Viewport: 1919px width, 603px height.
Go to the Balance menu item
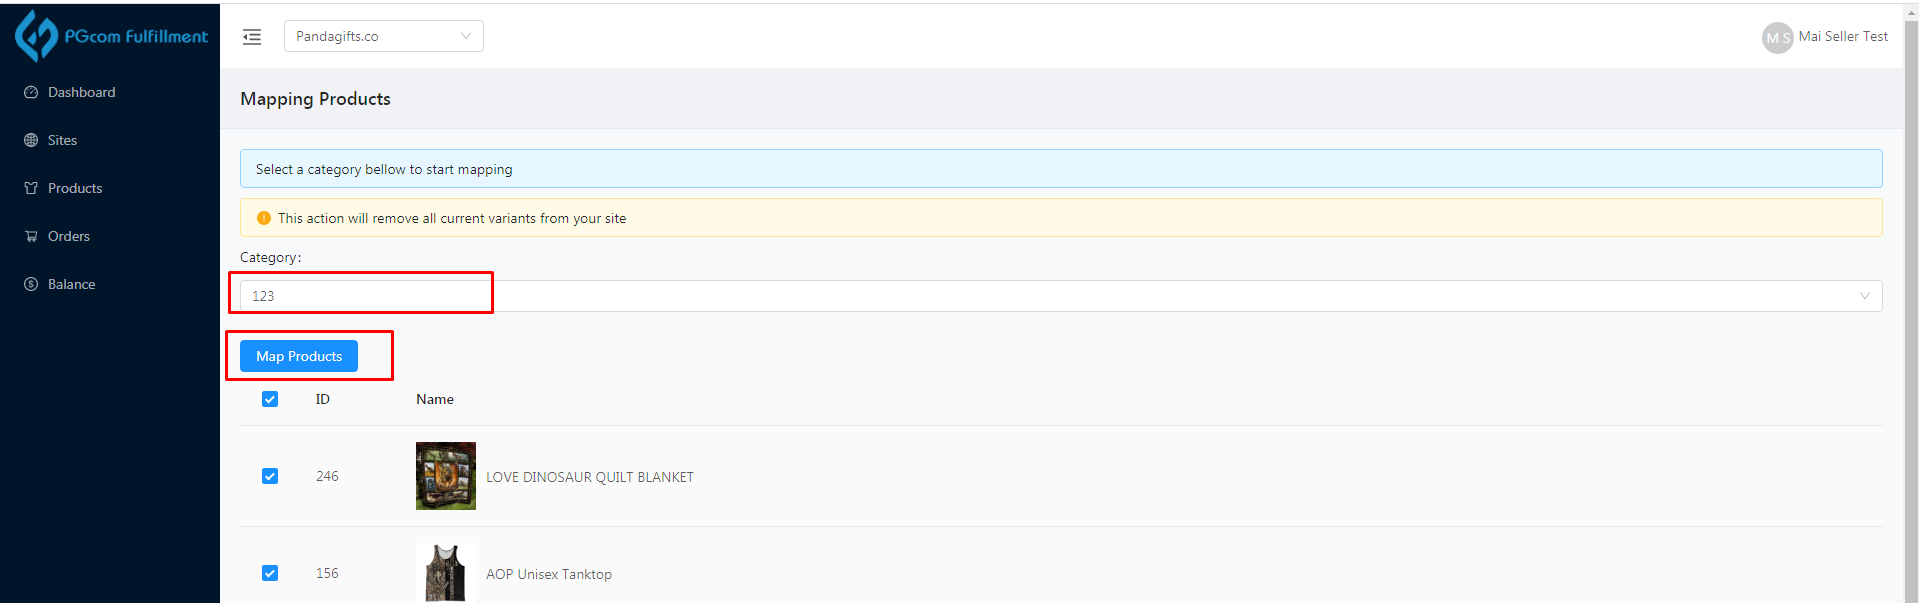click(72, 284)
